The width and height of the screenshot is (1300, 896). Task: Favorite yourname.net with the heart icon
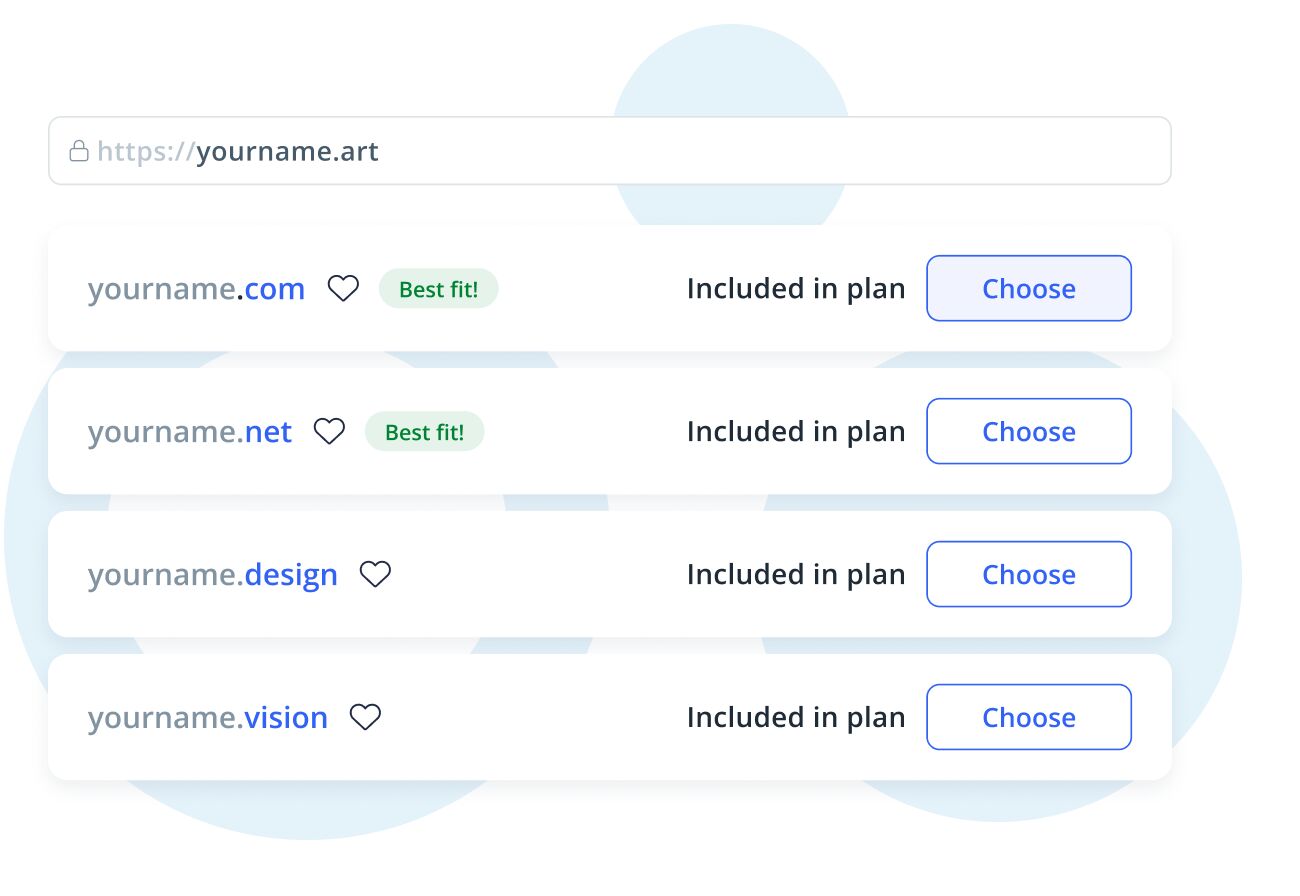coord(329,432)
